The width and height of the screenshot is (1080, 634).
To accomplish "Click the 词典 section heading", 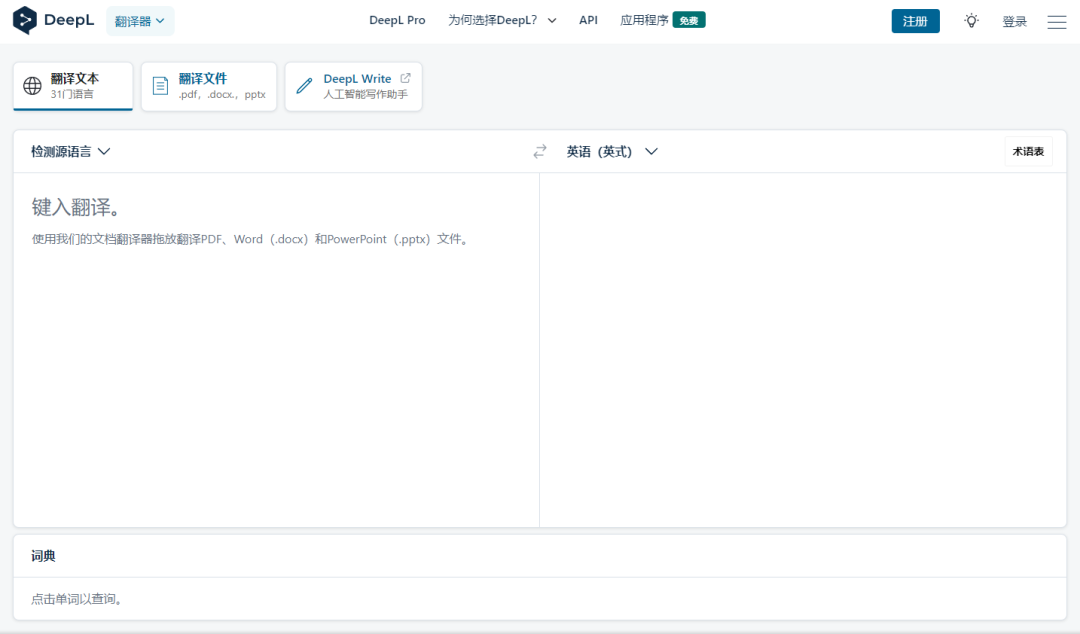I will pos(43,556).
